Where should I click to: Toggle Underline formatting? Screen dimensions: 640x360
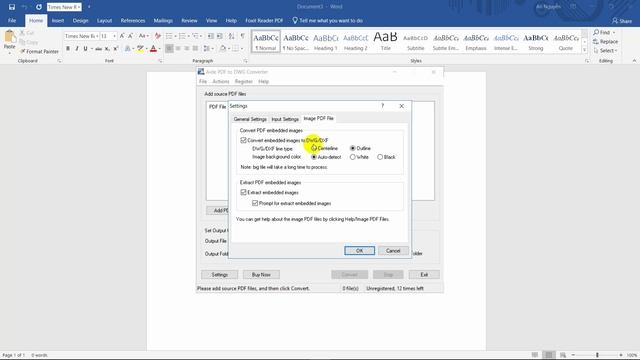click(x=85, y=49)
